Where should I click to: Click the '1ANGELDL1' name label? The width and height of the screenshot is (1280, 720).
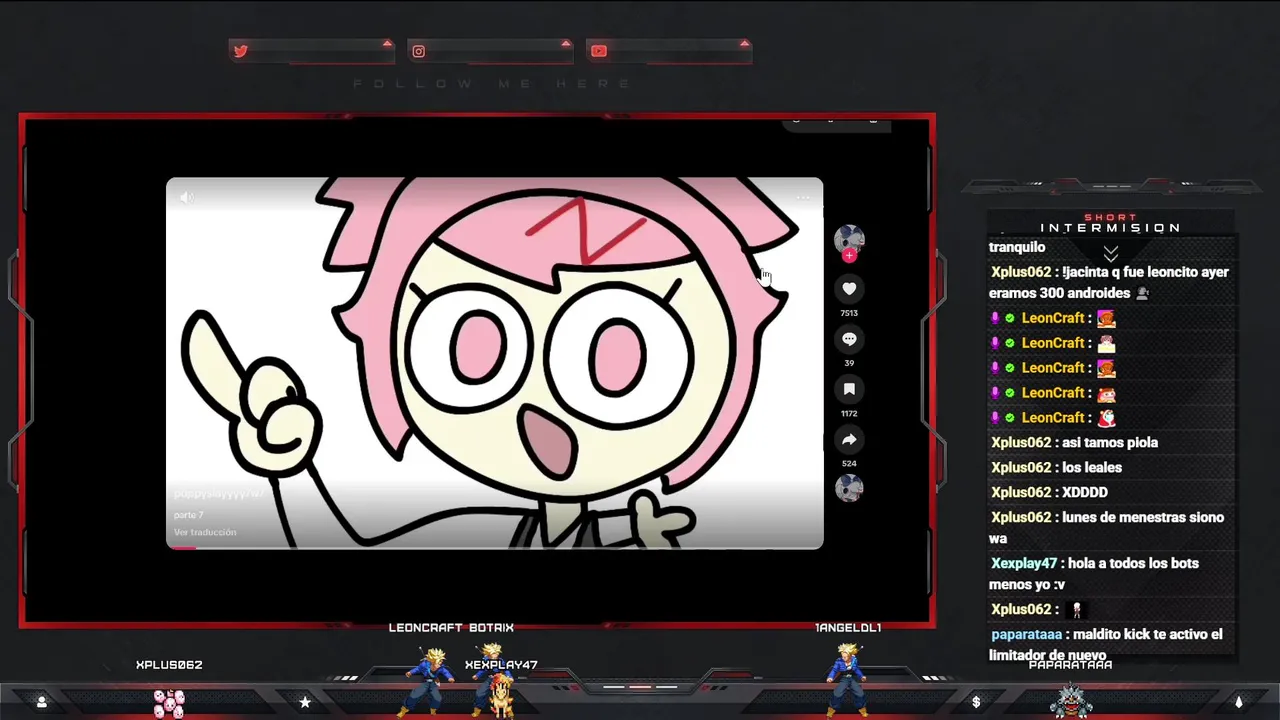(848, 628)
